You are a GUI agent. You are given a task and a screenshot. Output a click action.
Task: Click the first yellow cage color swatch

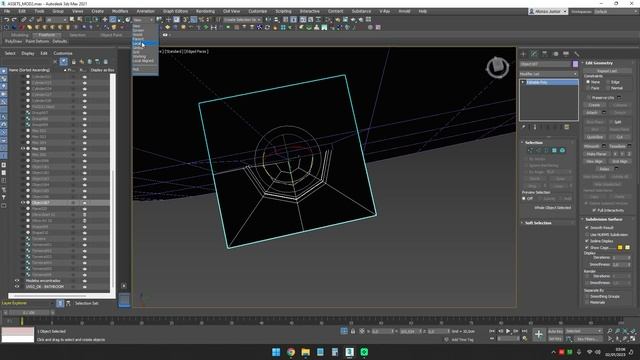pos(620,247)
